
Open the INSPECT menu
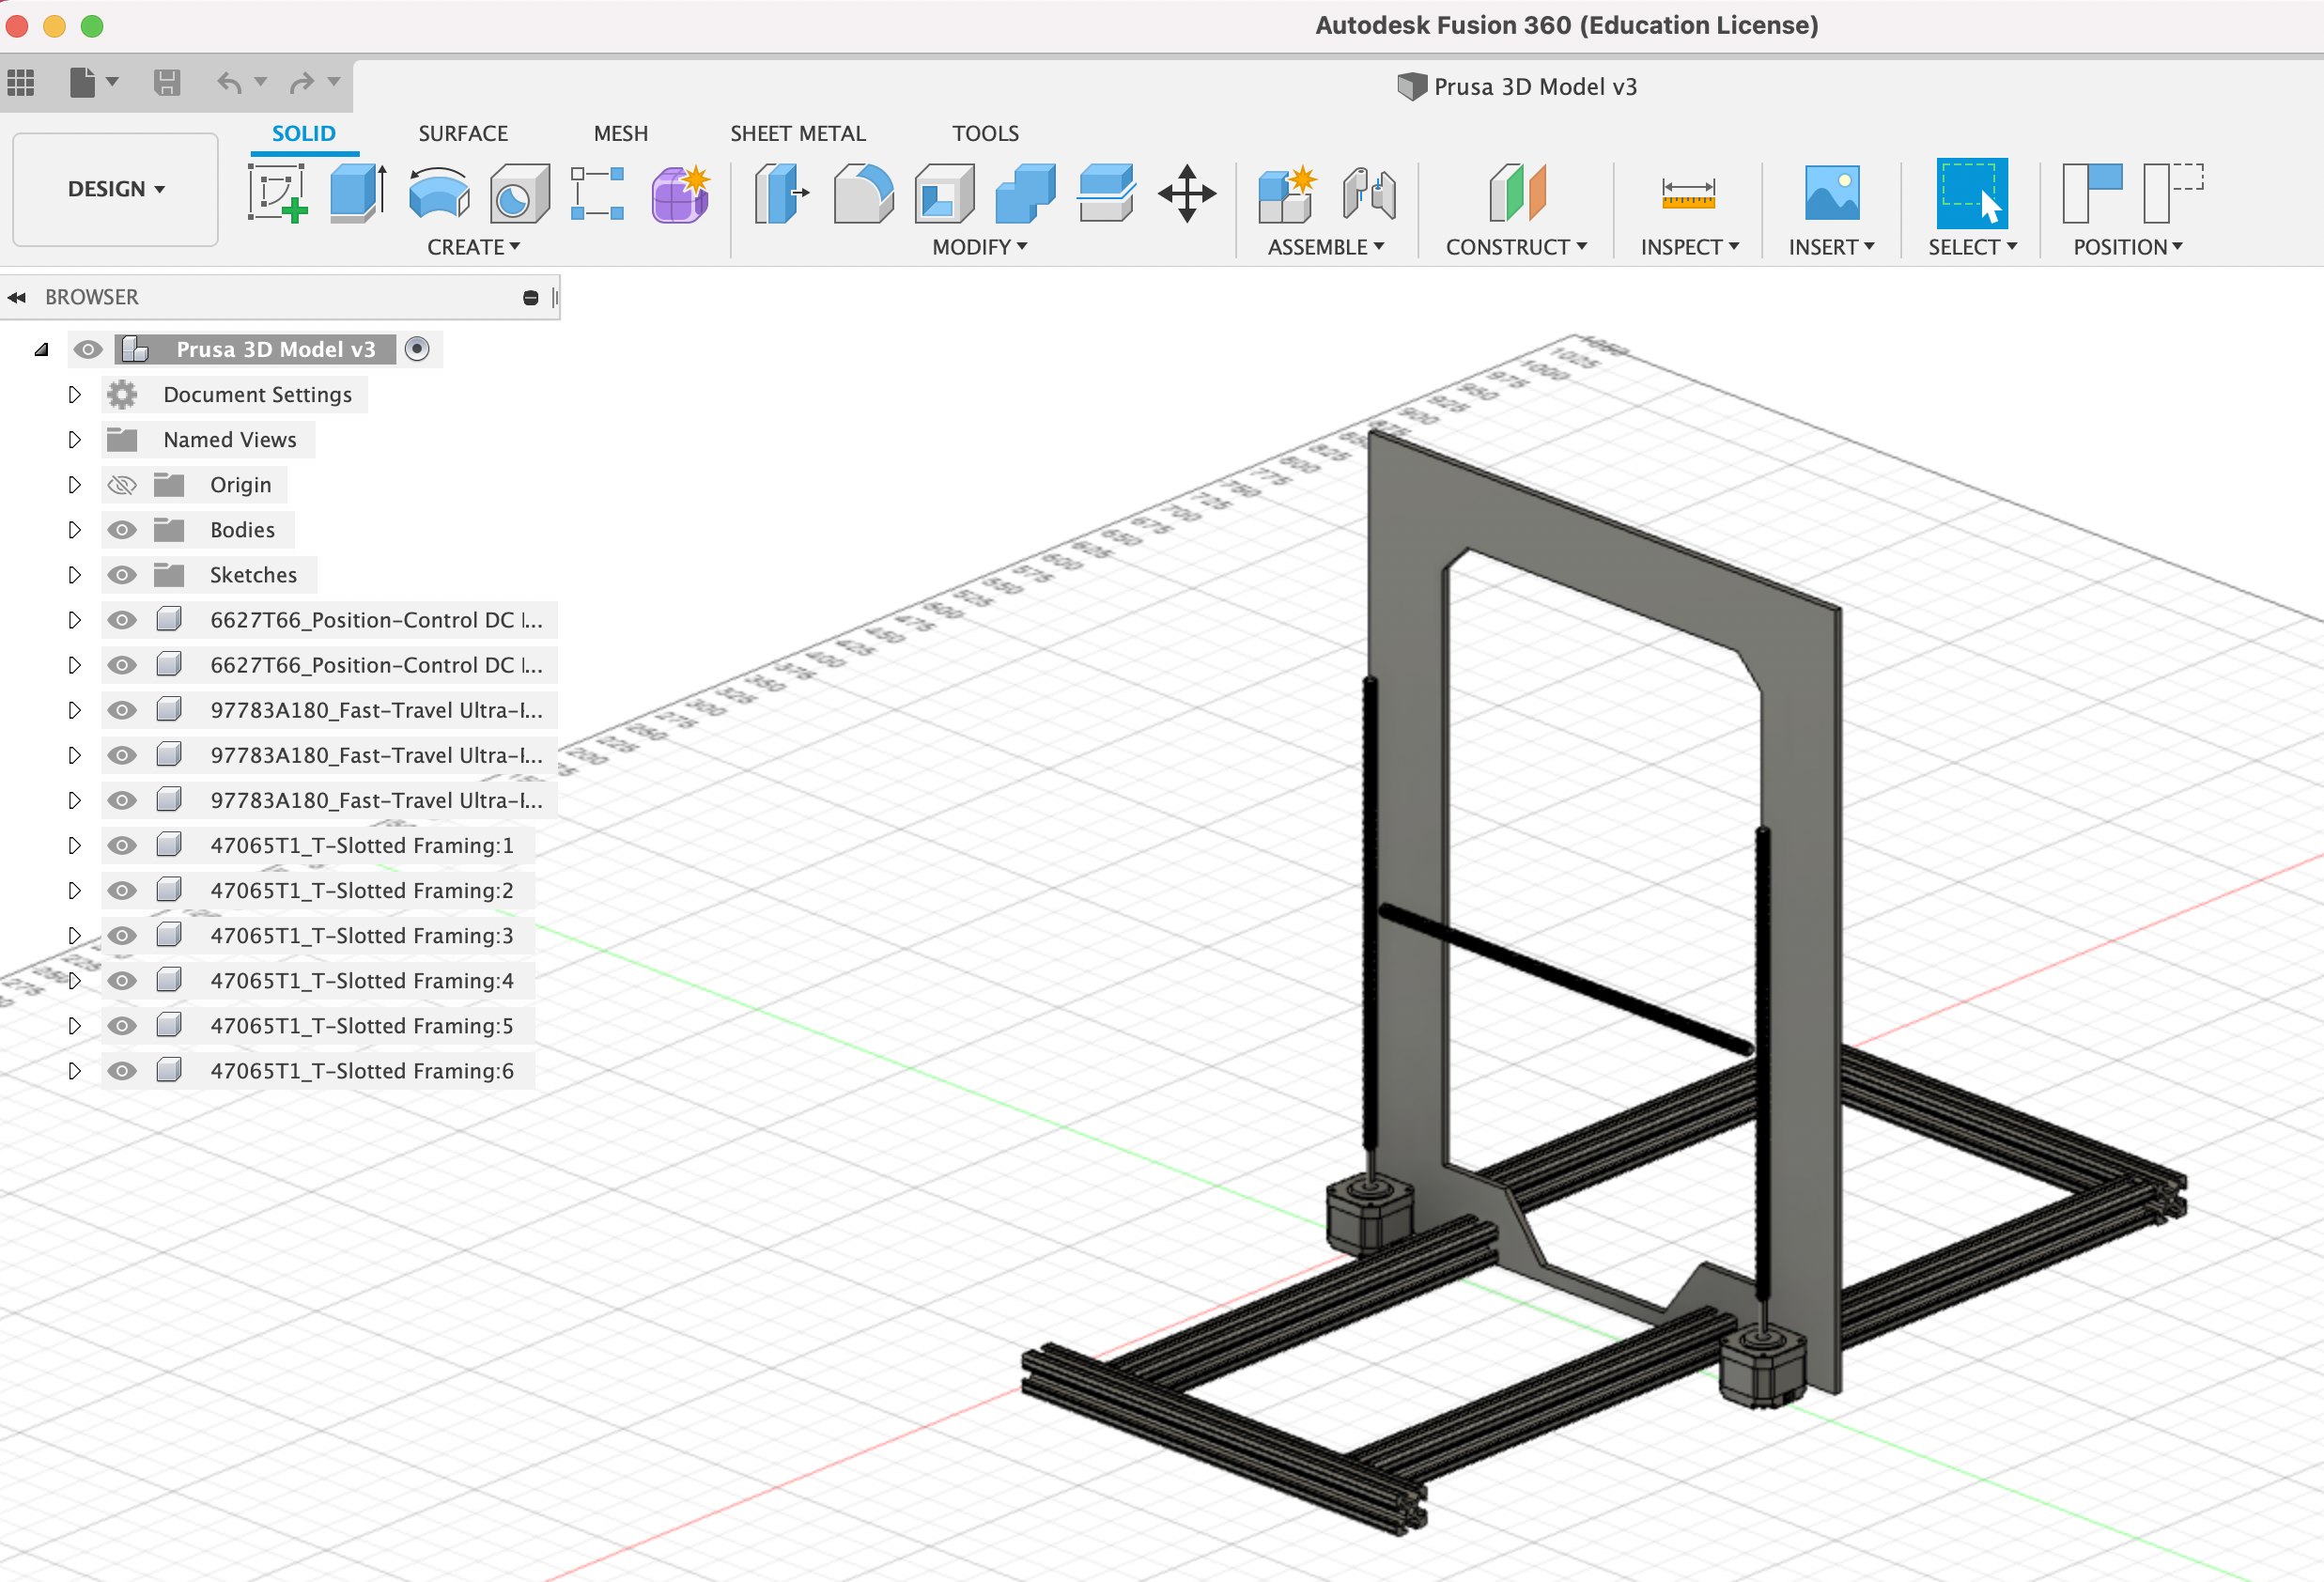[1690, 247]
